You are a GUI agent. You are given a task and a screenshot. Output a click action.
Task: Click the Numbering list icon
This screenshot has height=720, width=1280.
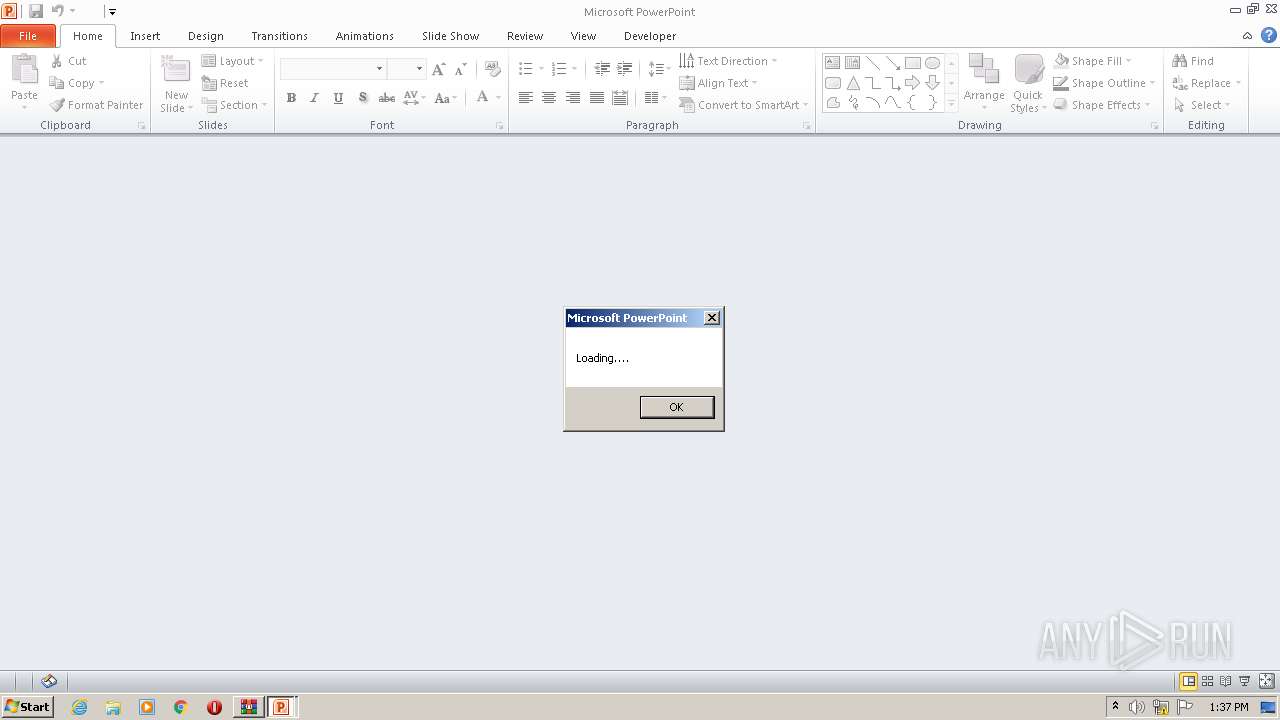(x=559, y=69)
